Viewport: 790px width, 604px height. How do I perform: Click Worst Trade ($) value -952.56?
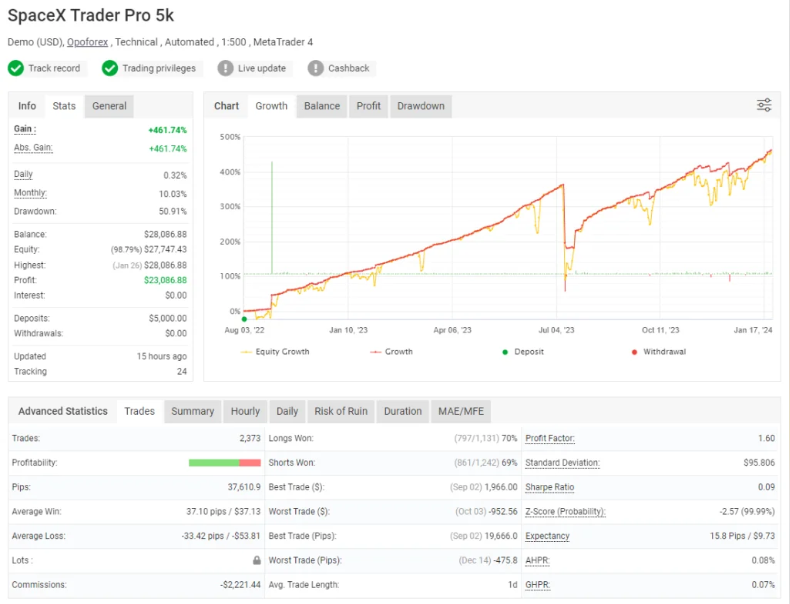pyautogui.click(x=503, y=511)
